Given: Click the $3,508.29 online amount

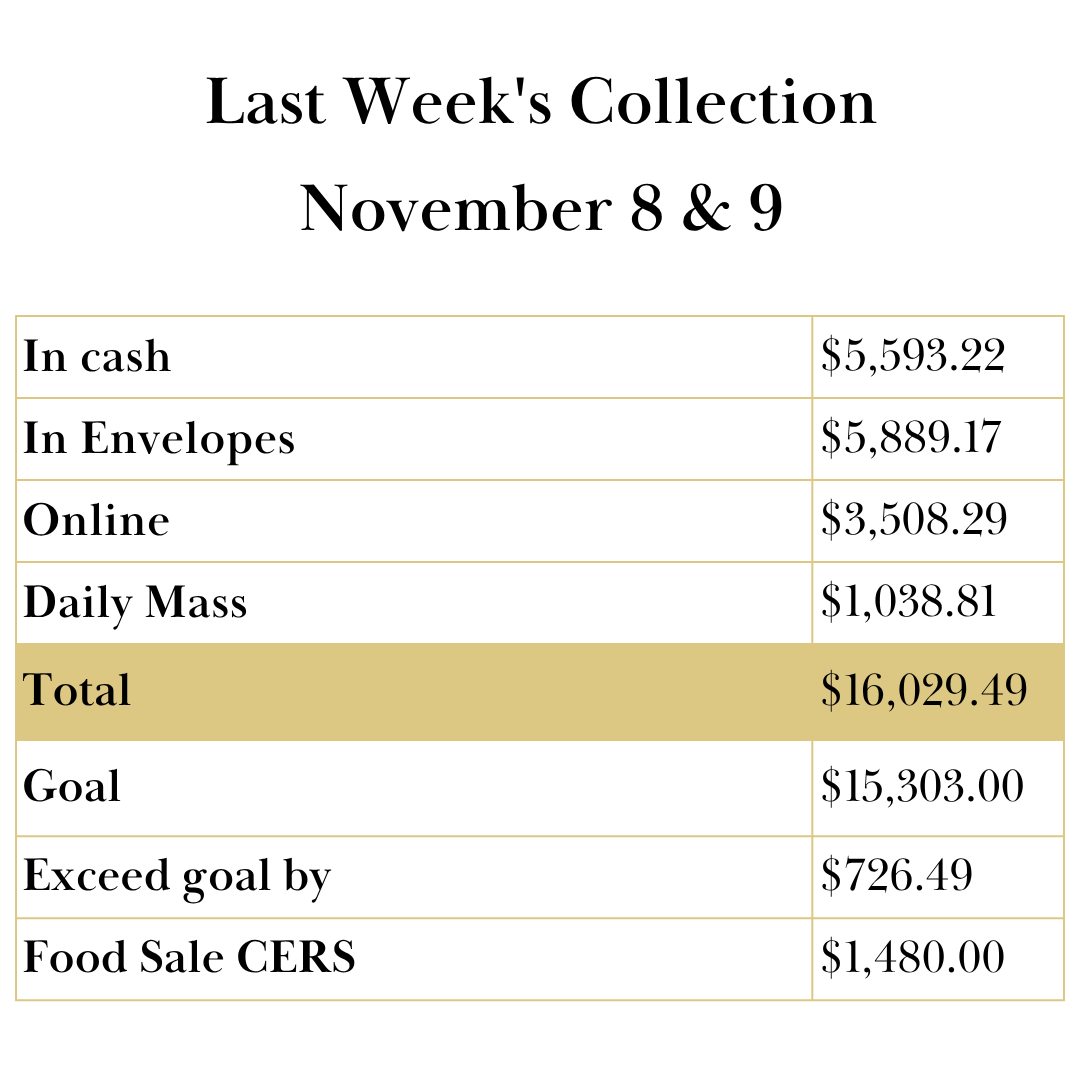Looking at the screenshot, I should [x=913, y=521].
